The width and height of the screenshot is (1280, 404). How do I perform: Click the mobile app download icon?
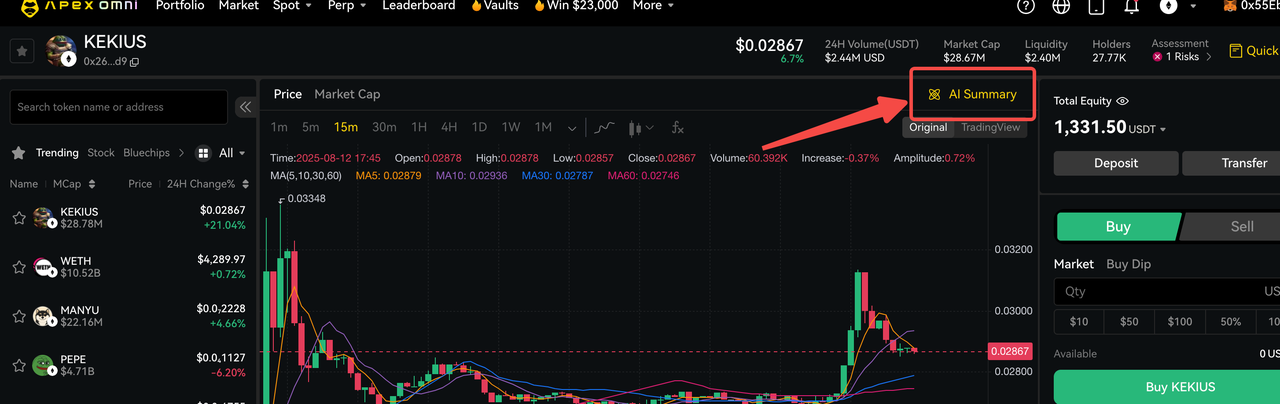pyautogui.click(x=1096, y=6)
